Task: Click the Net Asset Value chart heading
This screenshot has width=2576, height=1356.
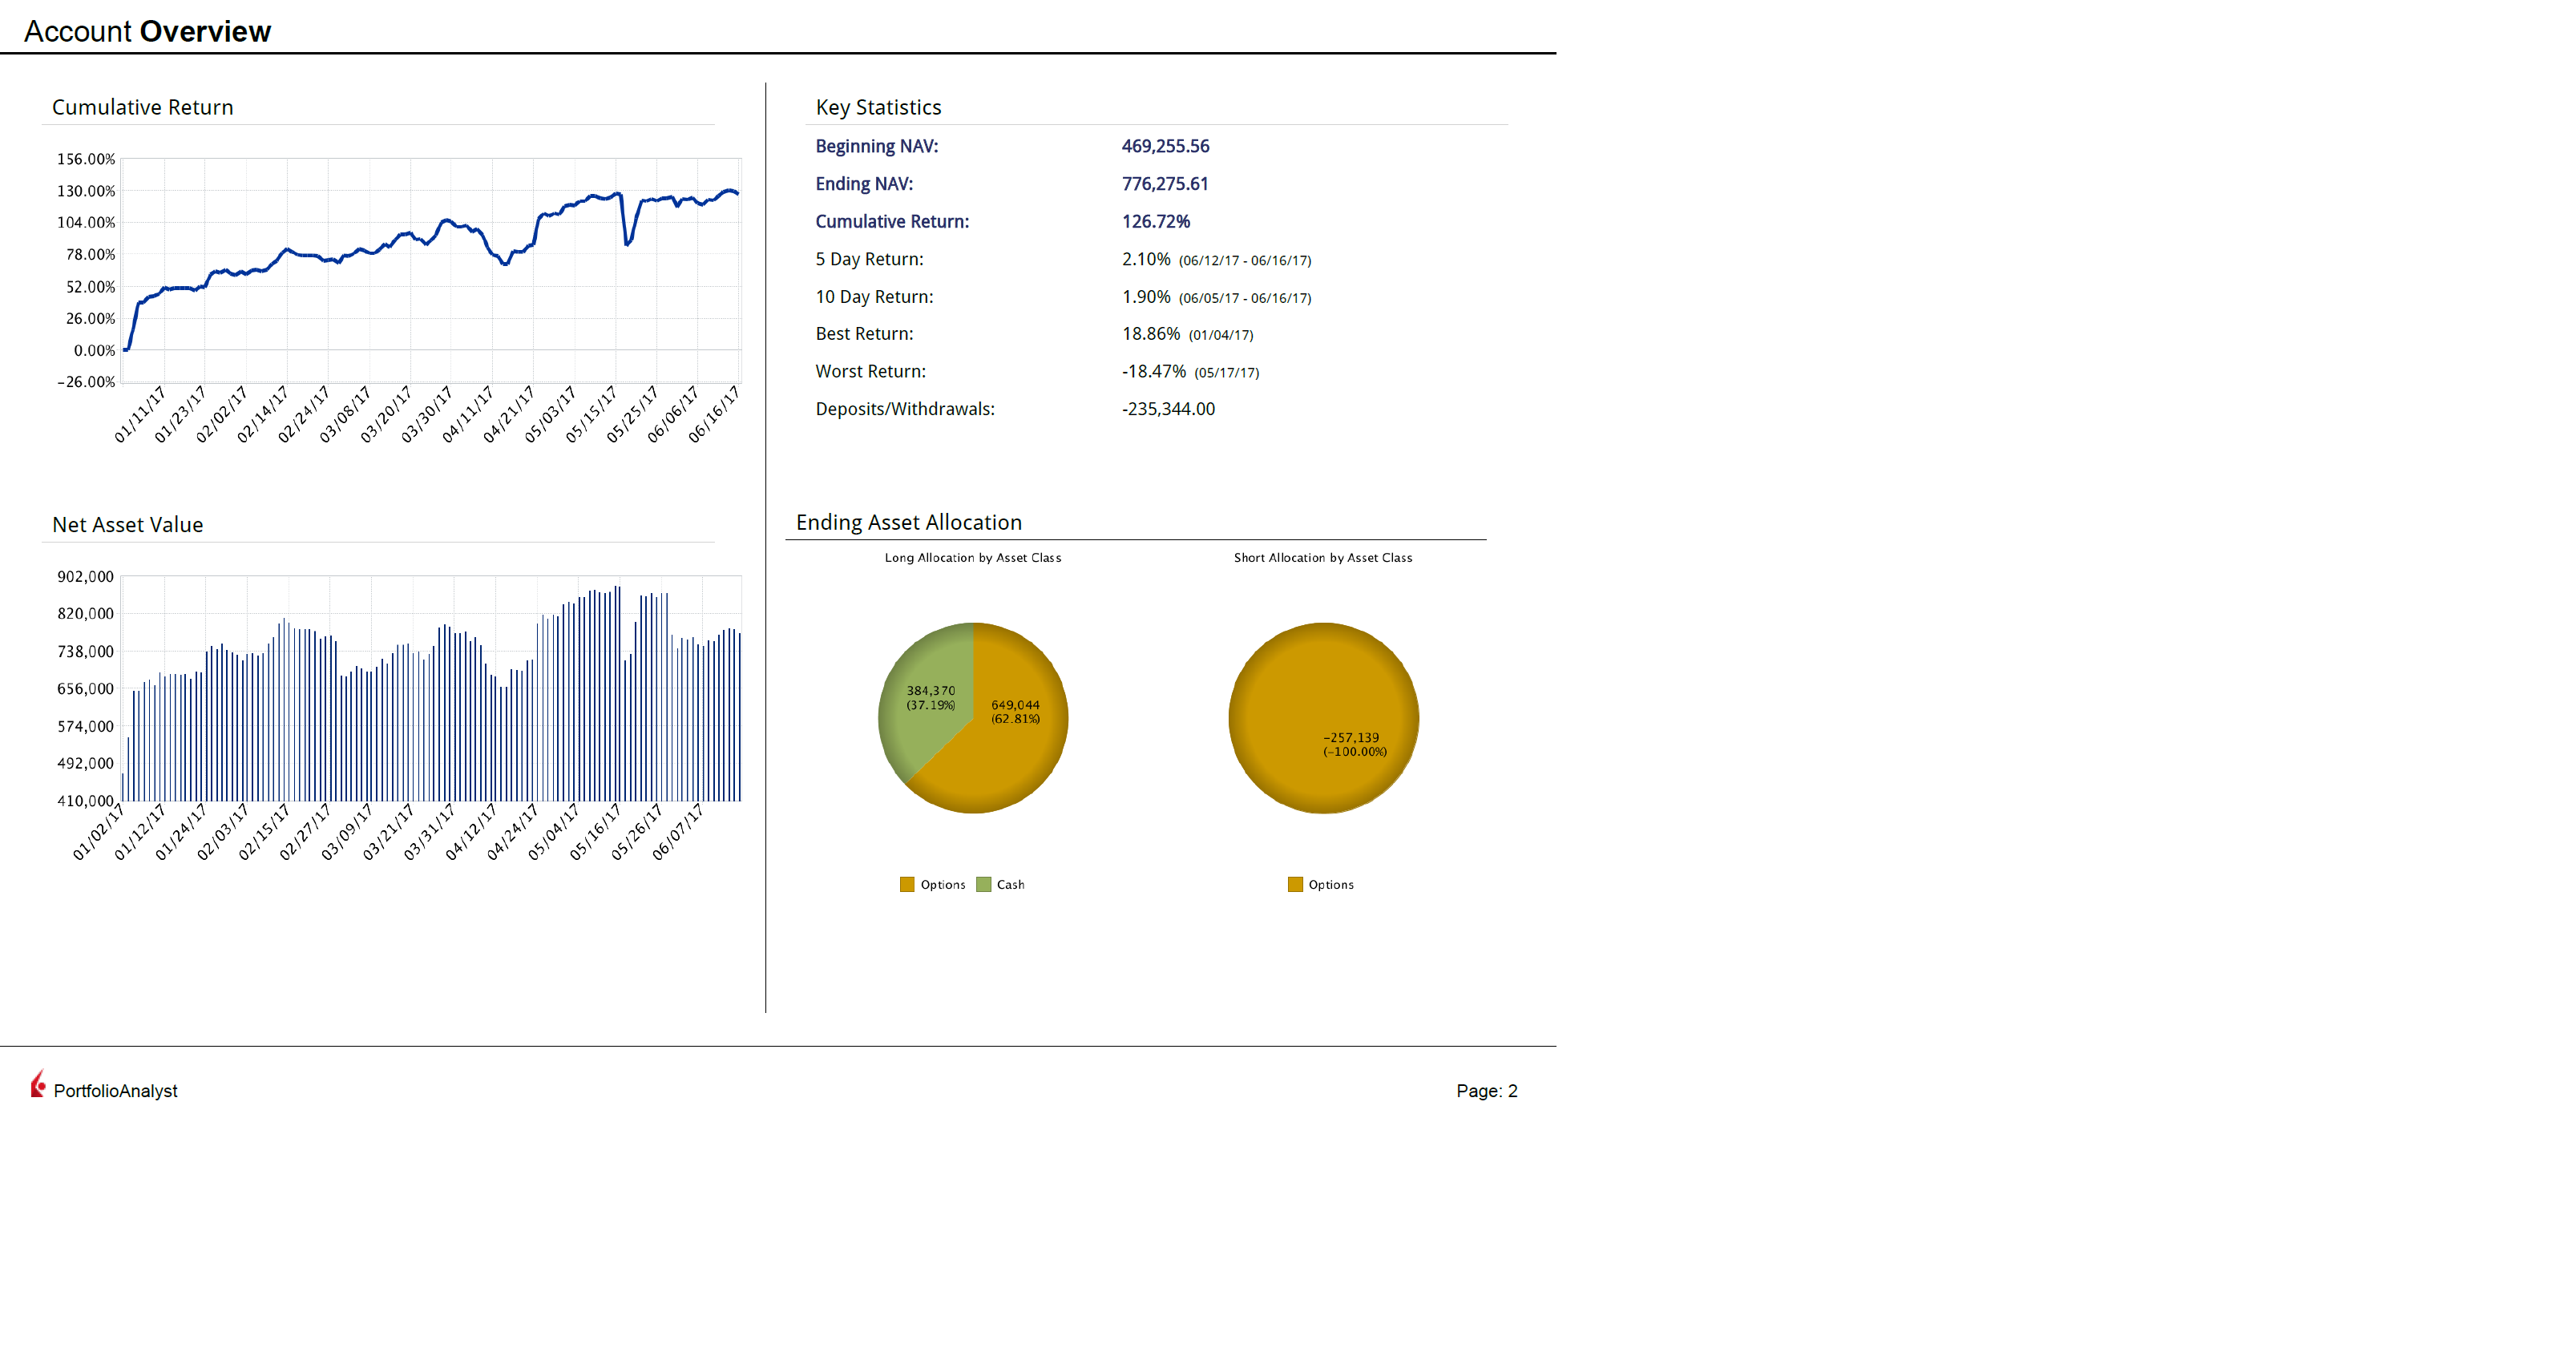Action: (127, 525)
